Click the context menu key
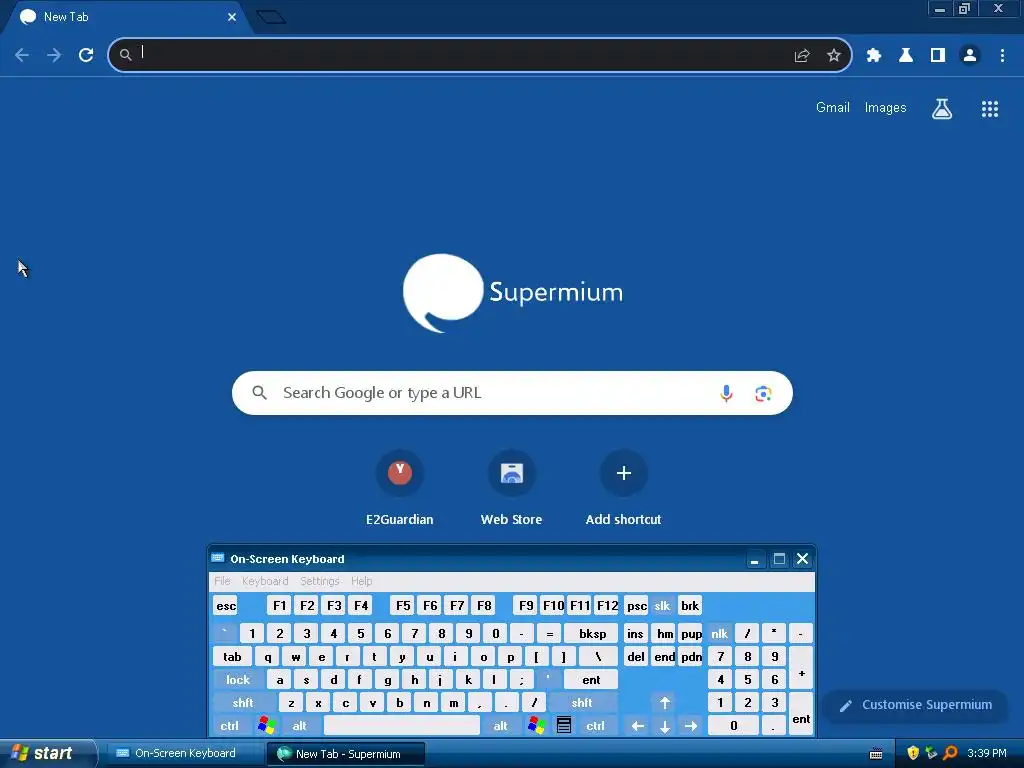The width and height of the screenshot is (1024, 768). 564,726
